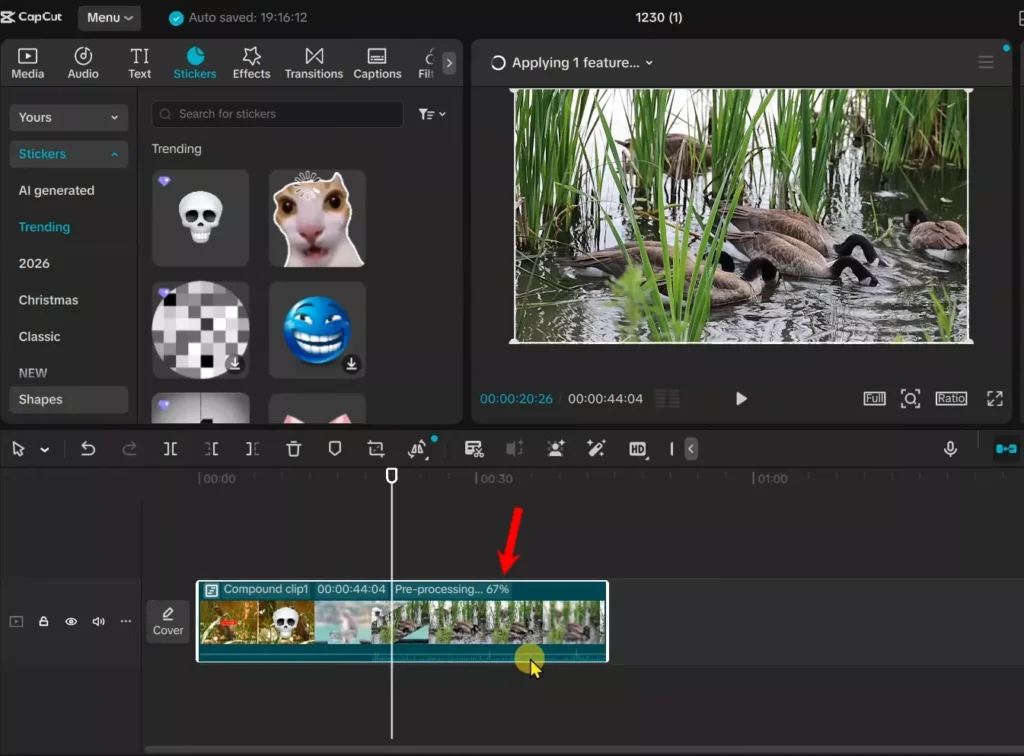This screenshot has width=1024, height=756.
Task: Click the HD enhance quality icon
Action: [x=637, y=449]
